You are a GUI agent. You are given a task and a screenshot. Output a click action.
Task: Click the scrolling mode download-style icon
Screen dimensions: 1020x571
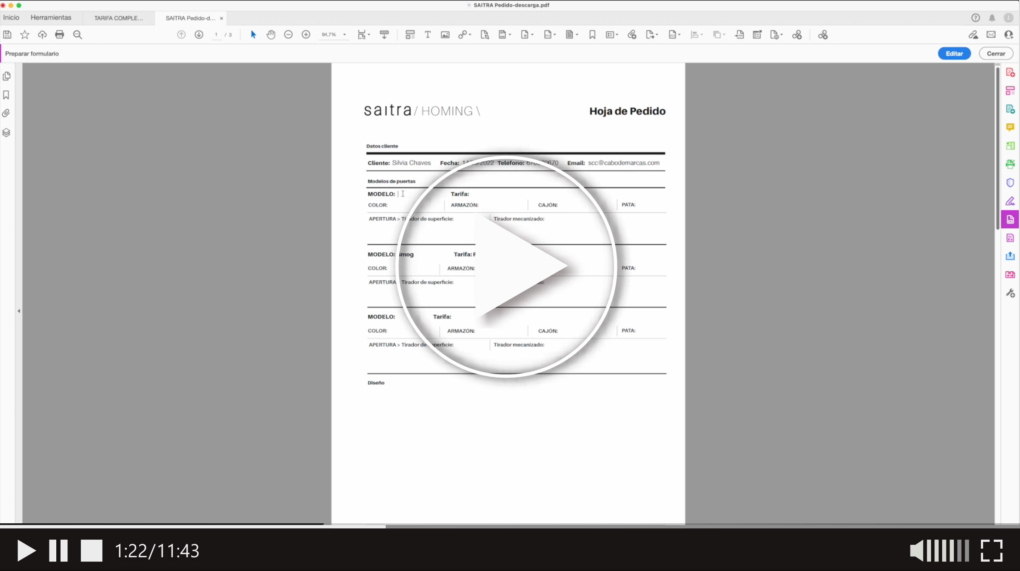[x=384, y=34]
